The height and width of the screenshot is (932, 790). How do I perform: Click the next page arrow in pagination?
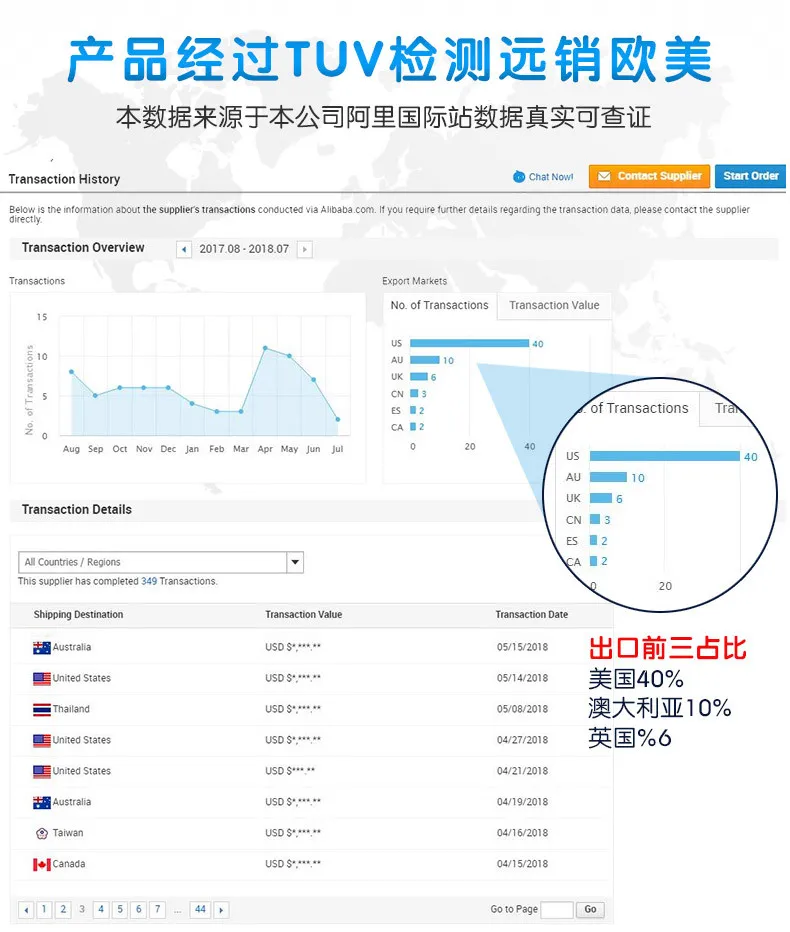(221, 910)
